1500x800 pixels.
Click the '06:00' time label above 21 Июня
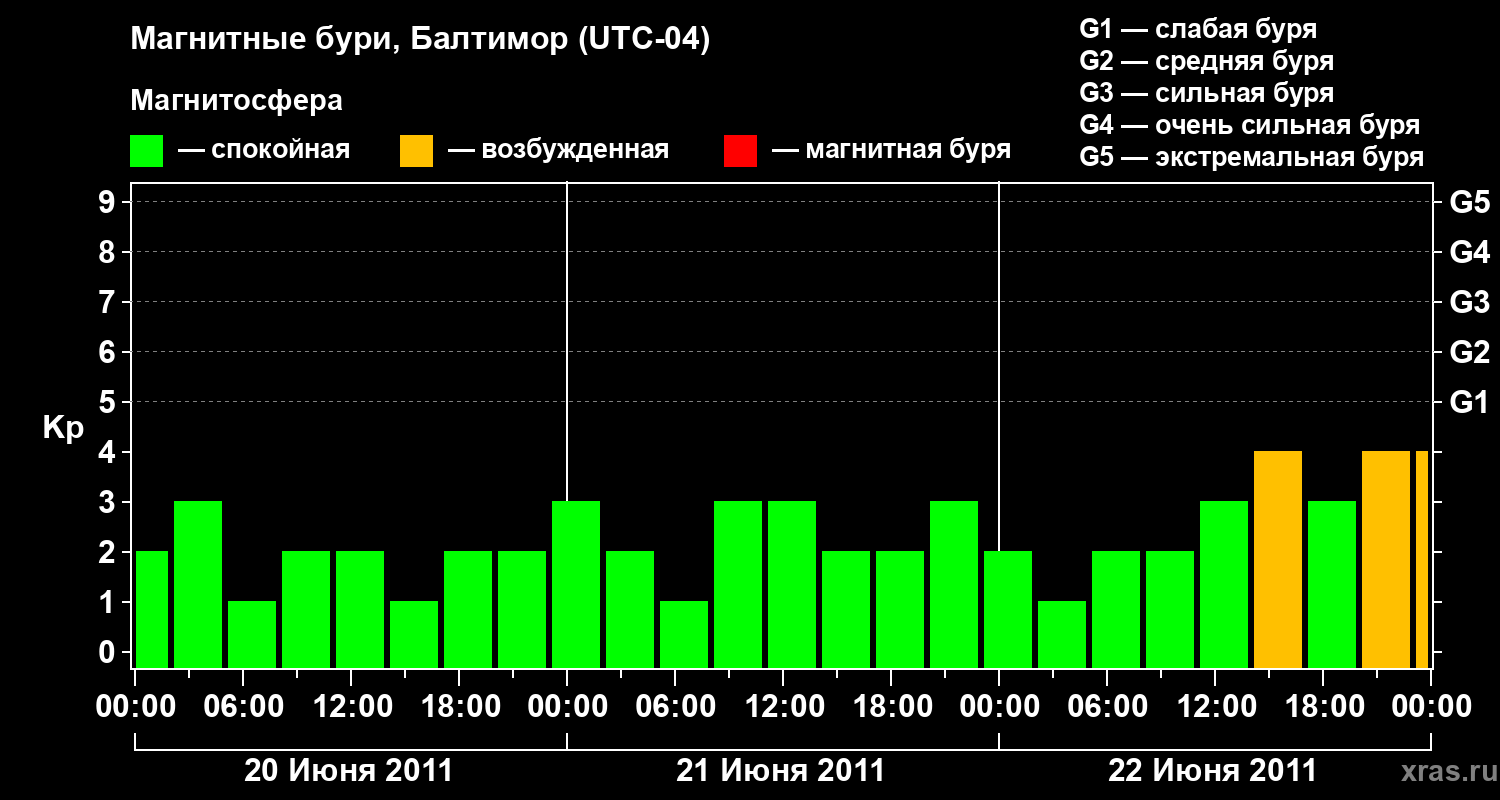click(676, 706)
